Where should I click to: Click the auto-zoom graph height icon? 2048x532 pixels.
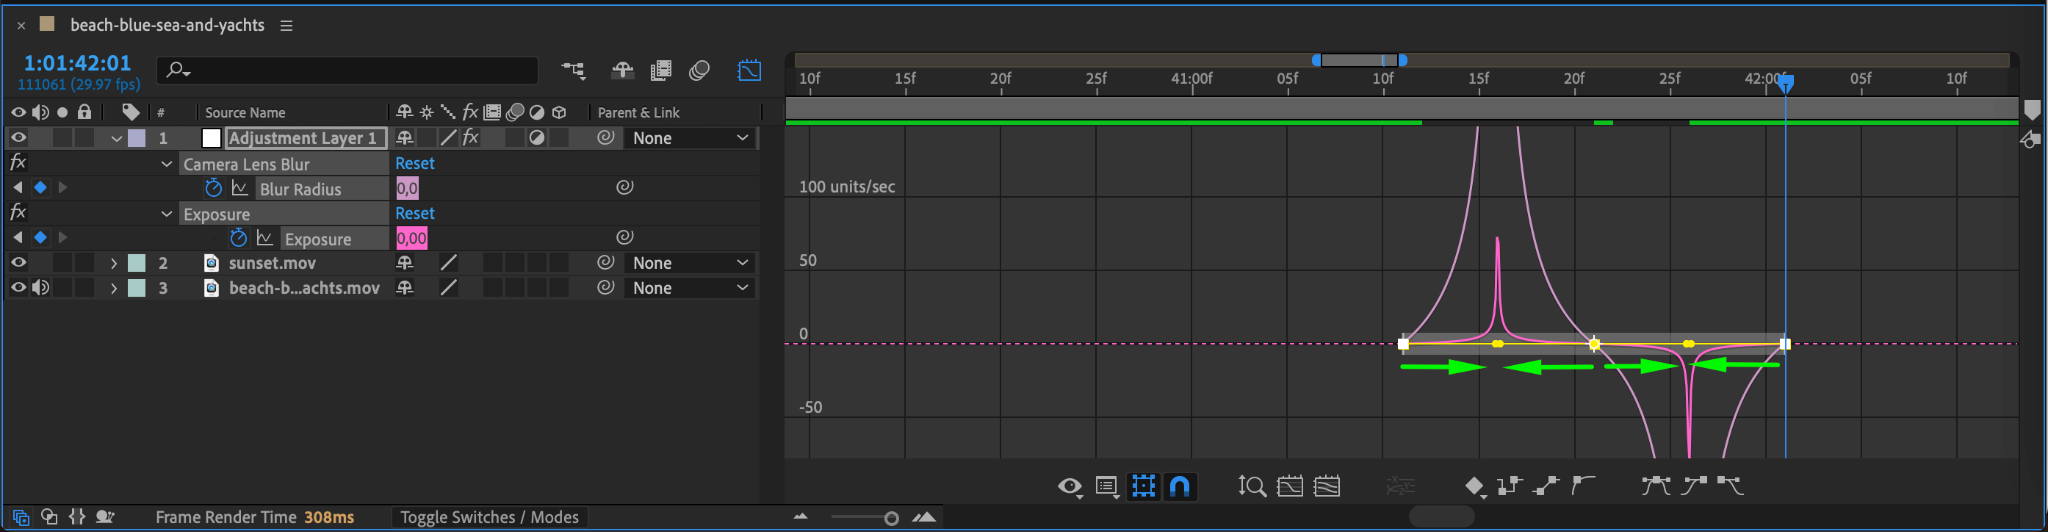pos(1252,486)
